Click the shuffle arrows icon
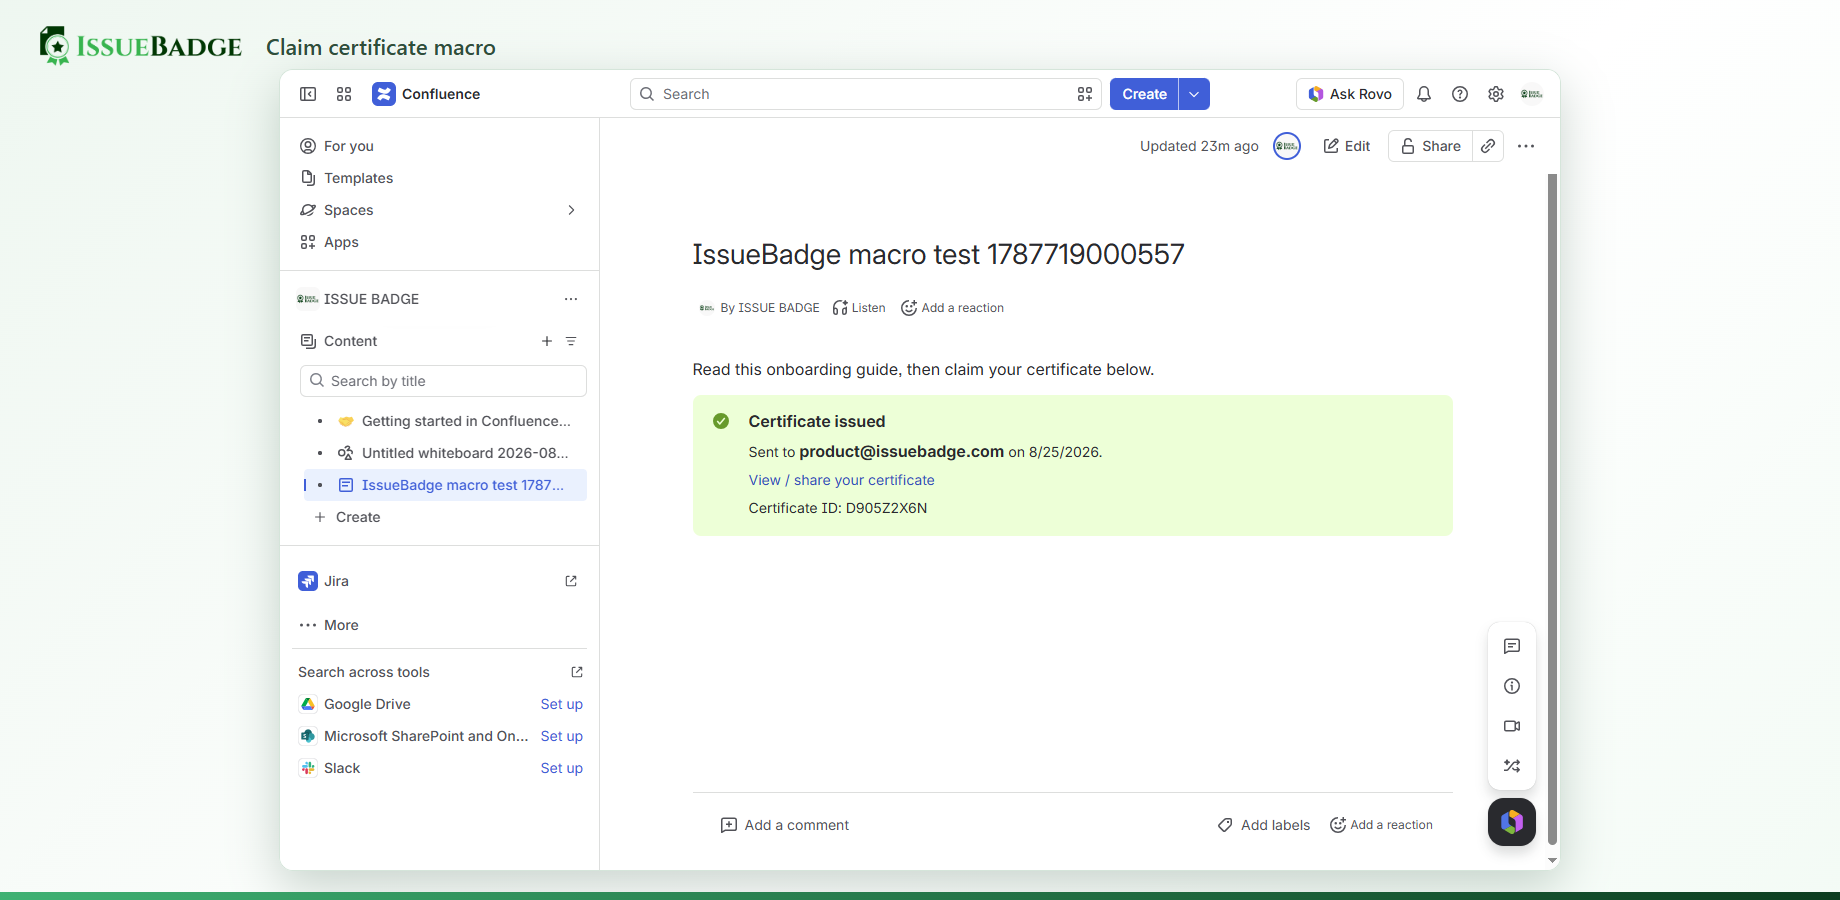Screen dimensions: 1840x900 [1512, 766]
